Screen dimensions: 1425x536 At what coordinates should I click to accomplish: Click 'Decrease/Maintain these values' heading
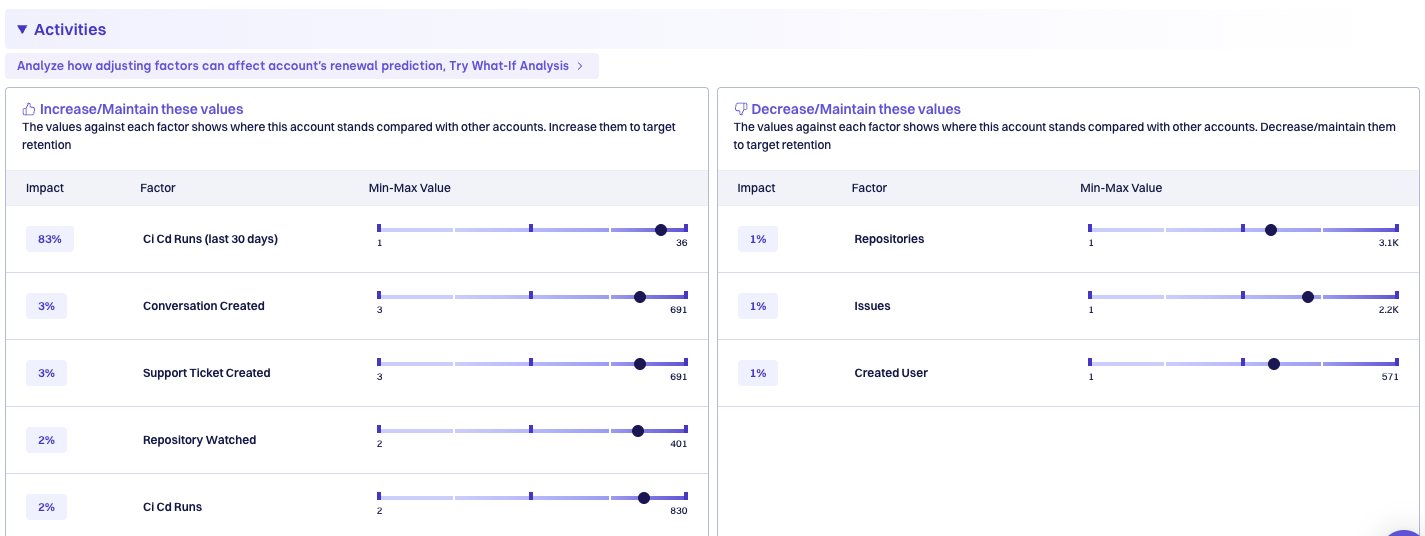856,109
